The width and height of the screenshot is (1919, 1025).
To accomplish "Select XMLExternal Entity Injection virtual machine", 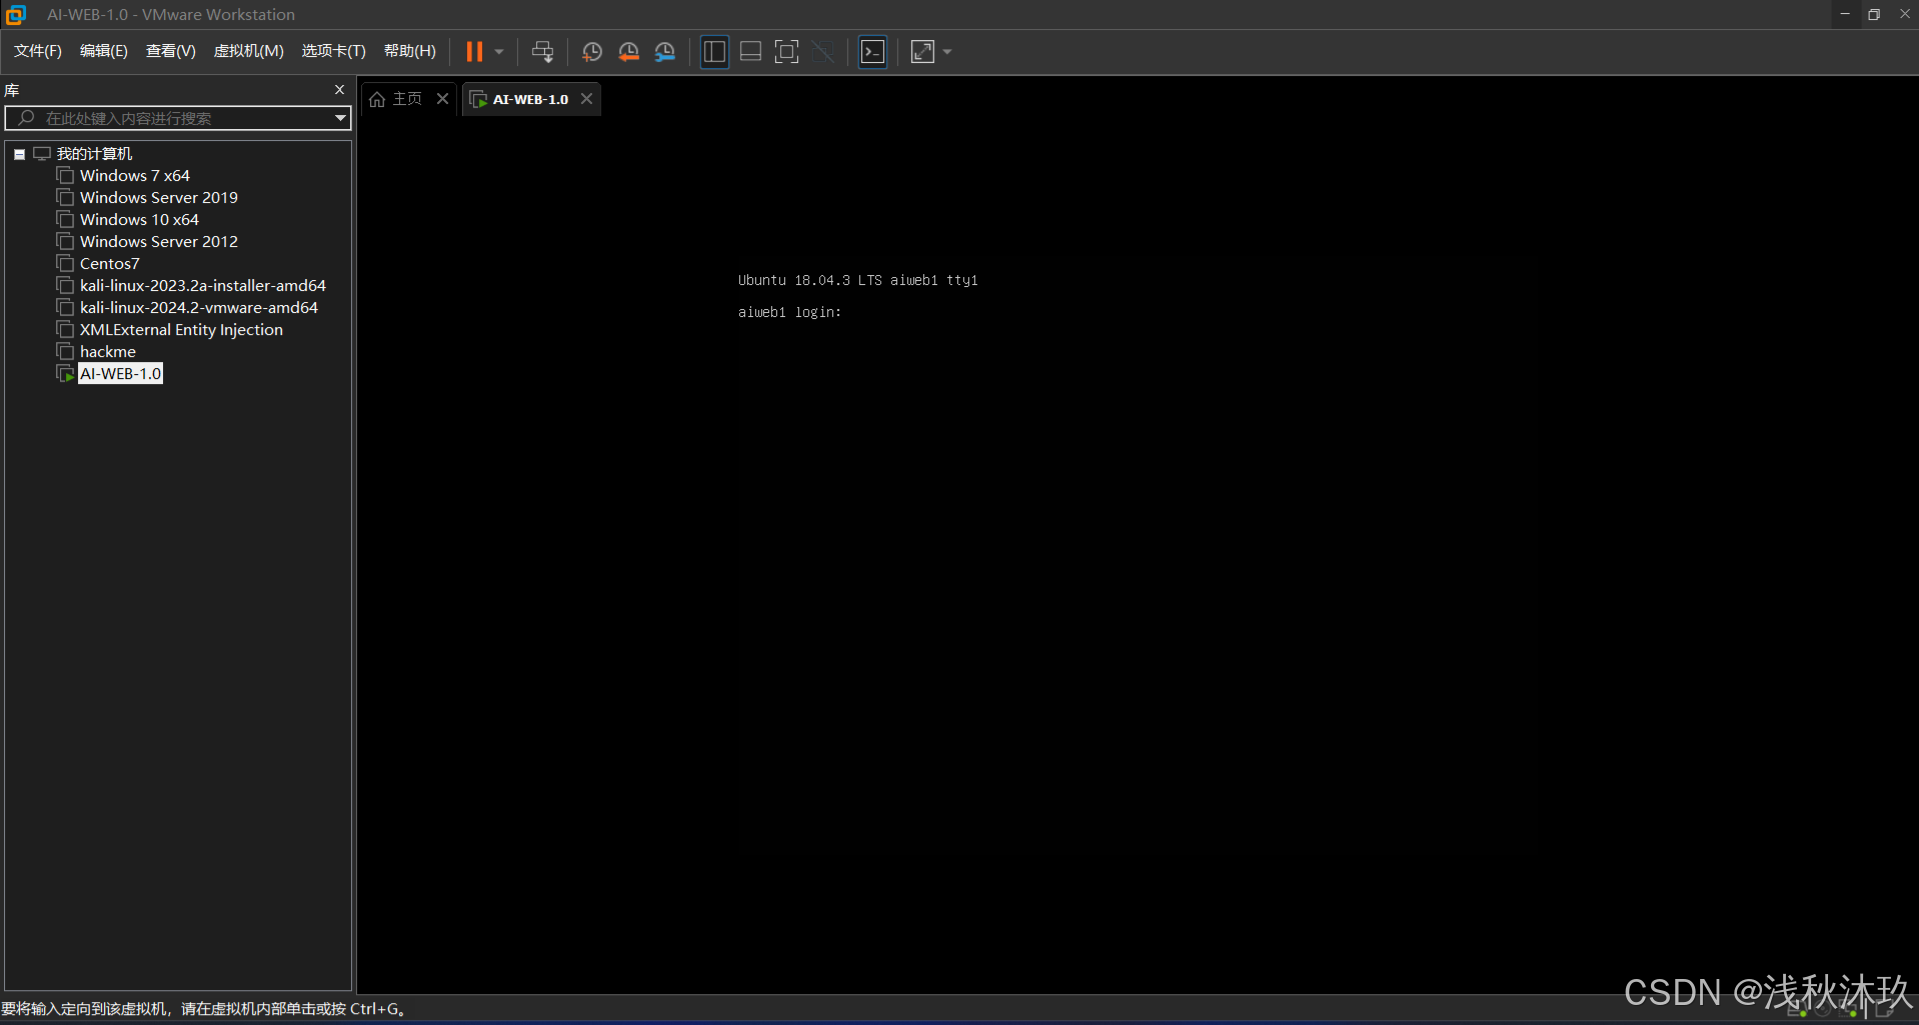I will pos(181,330).
